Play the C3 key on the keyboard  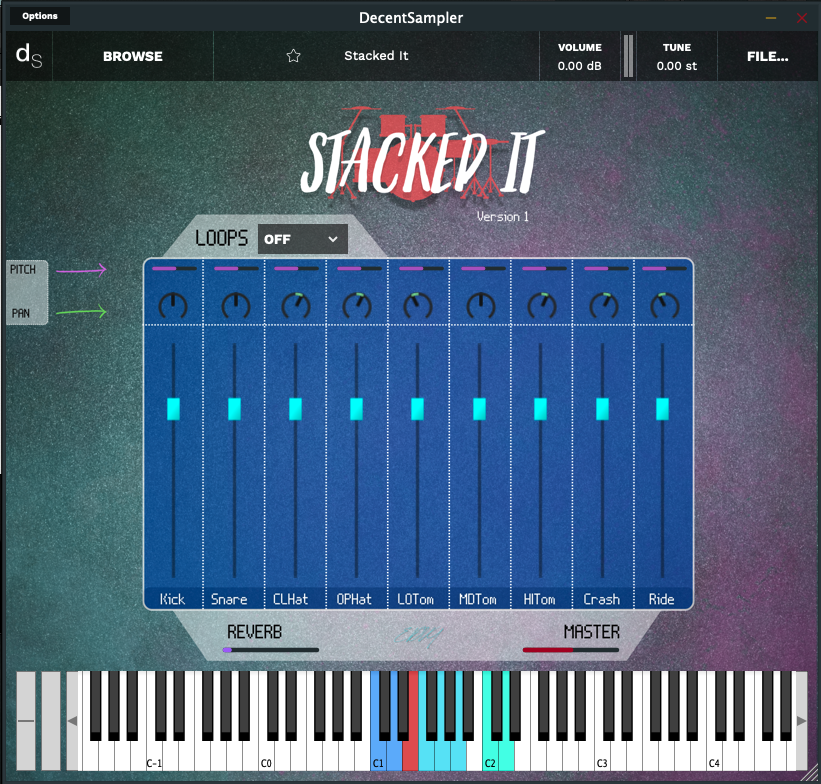pyautogui.click(x=602, y=756)
